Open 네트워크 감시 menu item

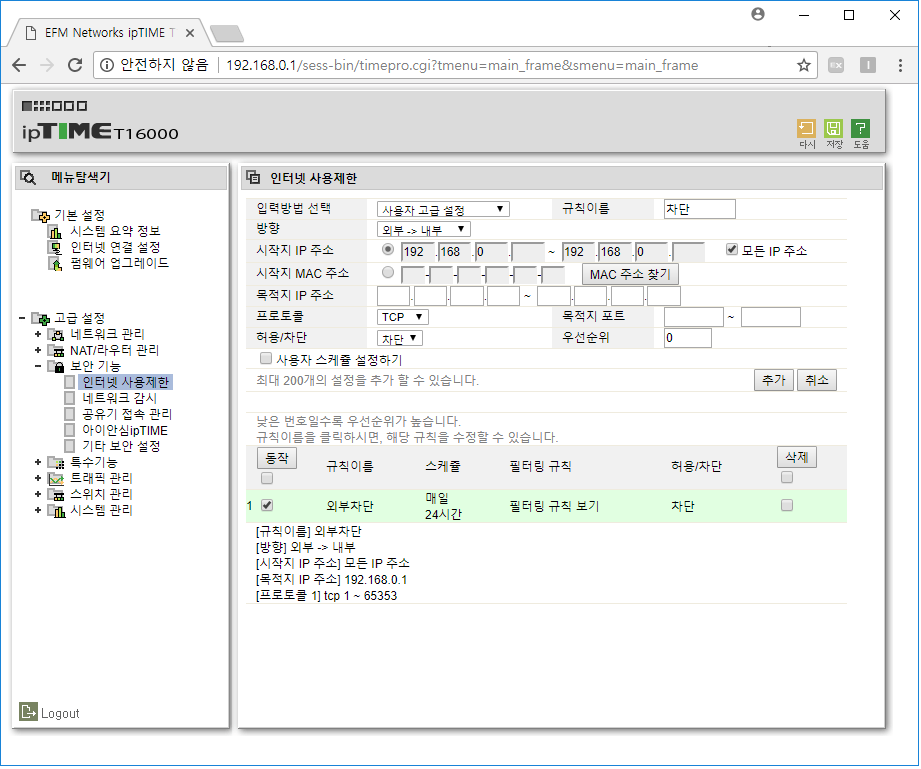120,399
